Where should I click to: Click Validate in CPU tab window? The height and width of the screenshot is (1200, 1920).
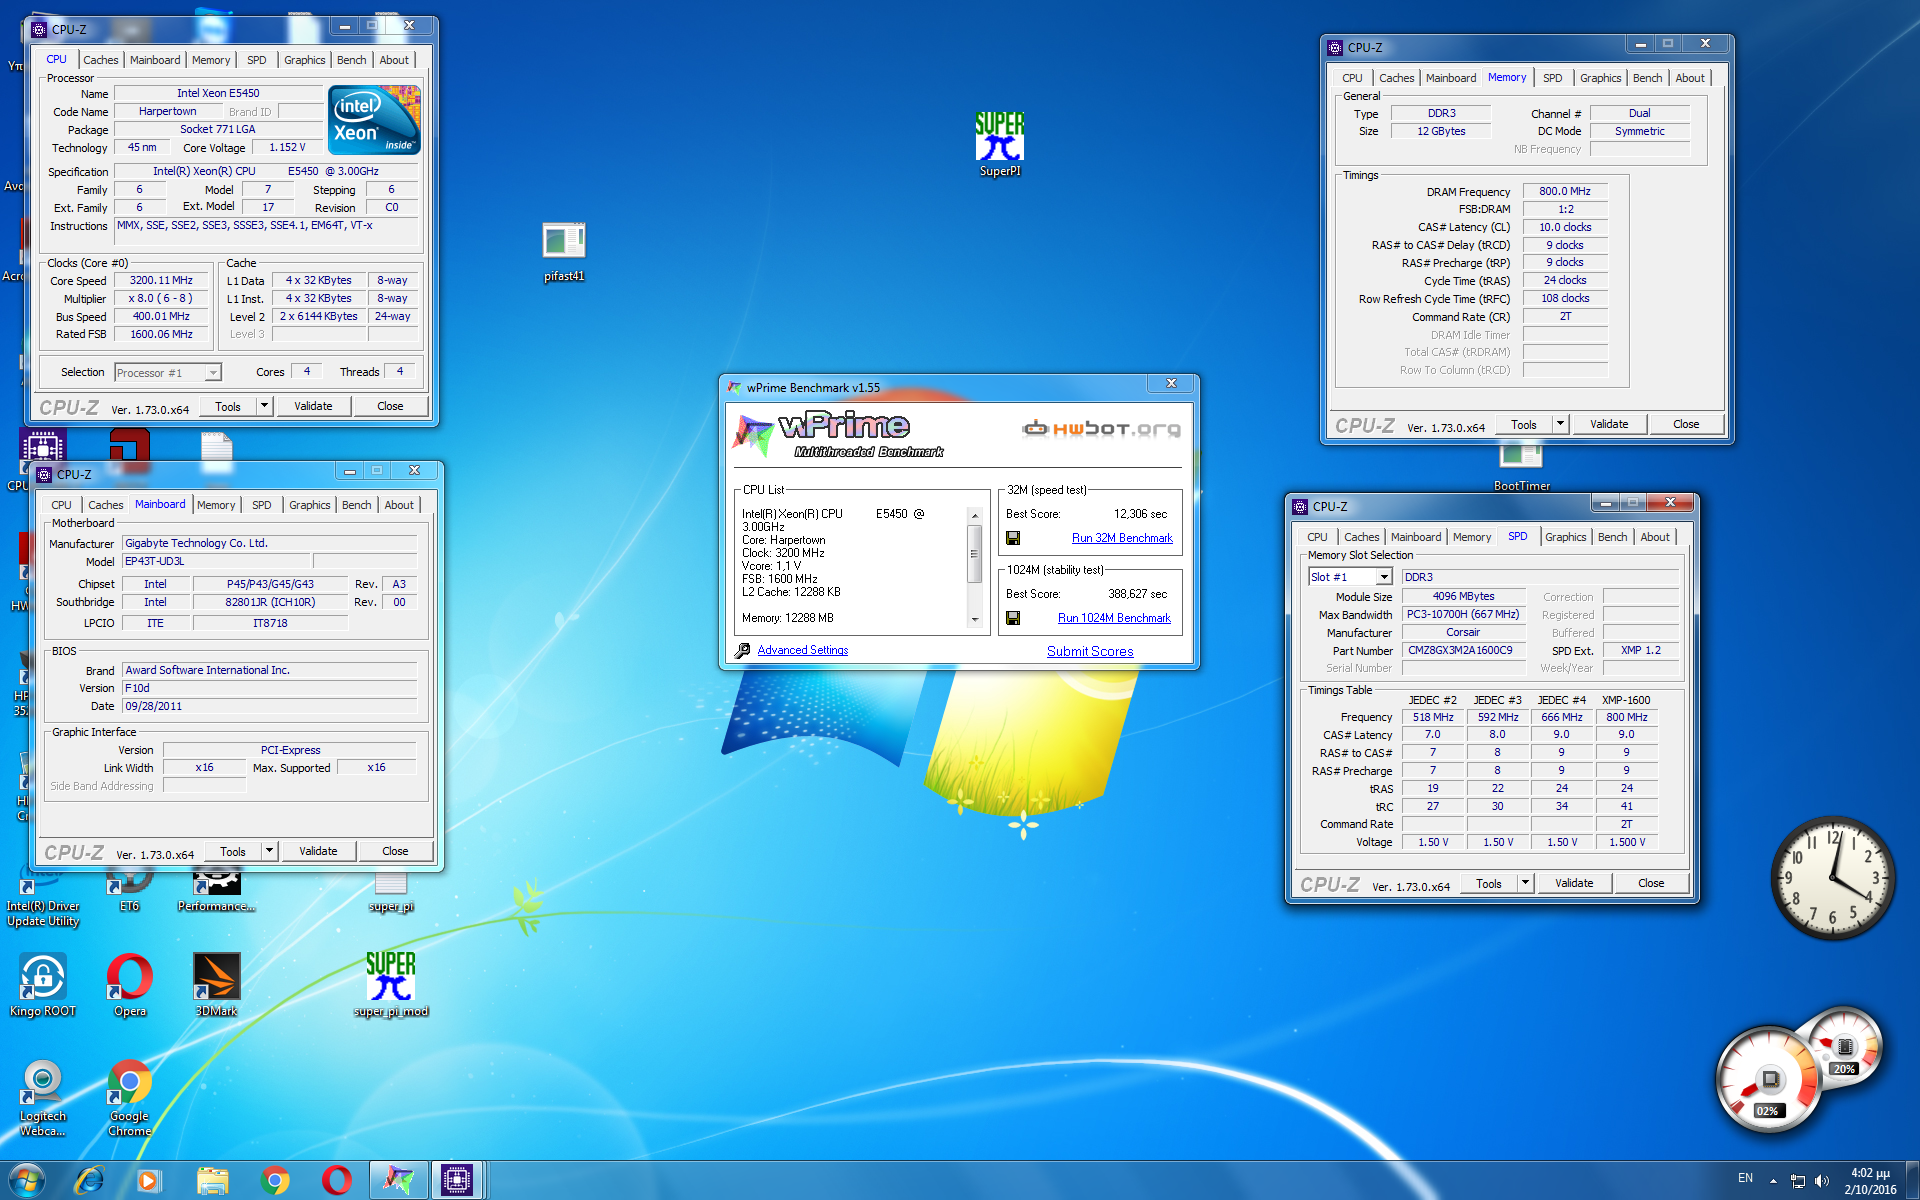point(313,406)
